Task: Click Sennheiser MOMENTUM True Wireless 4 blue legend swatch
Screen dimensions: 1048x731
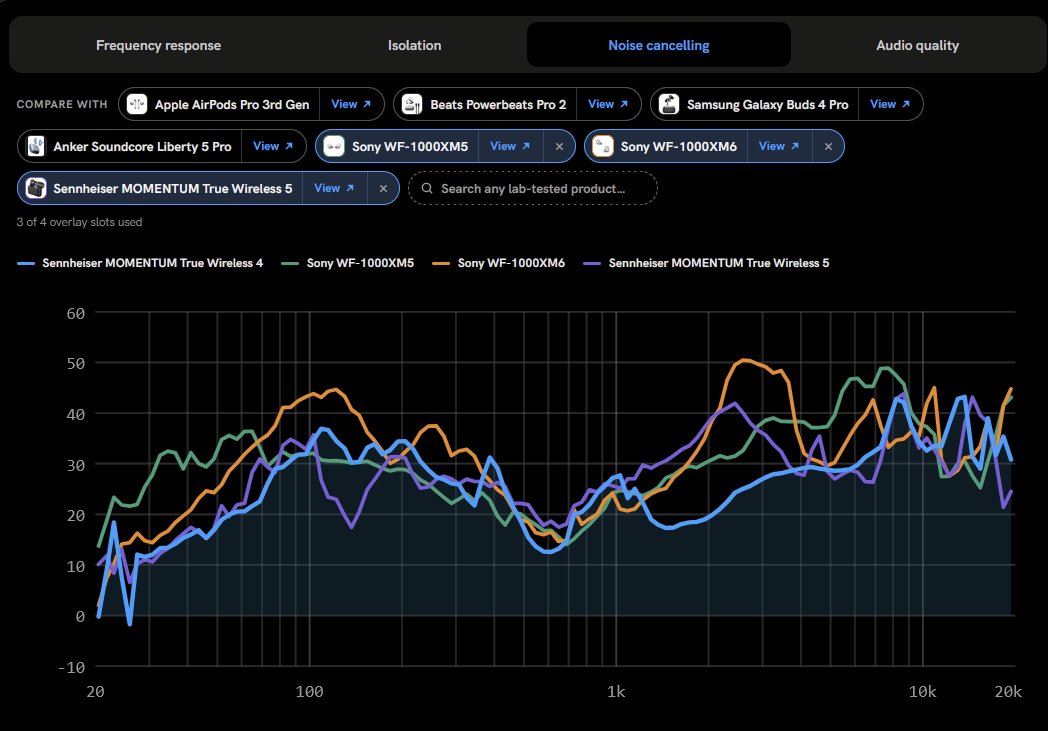Action: 26,263
